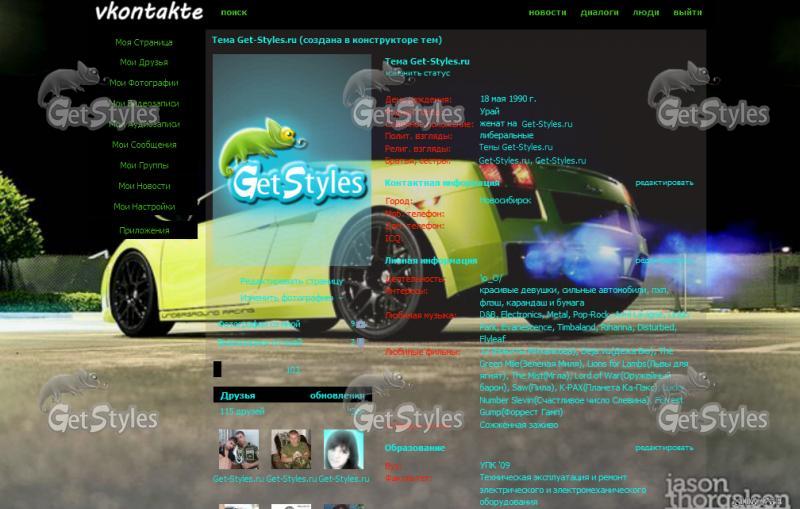The width and height of the screenshot is (800, 509).
Task: Open the video icon beside Видеозаписи со мной
Action: point(361,342)
